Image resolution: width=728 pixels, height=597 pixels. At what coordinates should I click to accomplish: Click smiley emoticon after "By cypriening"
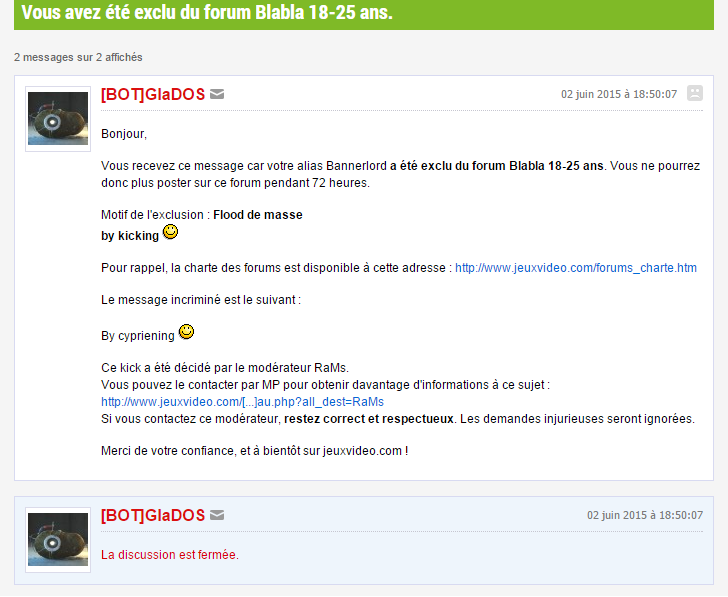pyautogui.click(x=187, y=331)
